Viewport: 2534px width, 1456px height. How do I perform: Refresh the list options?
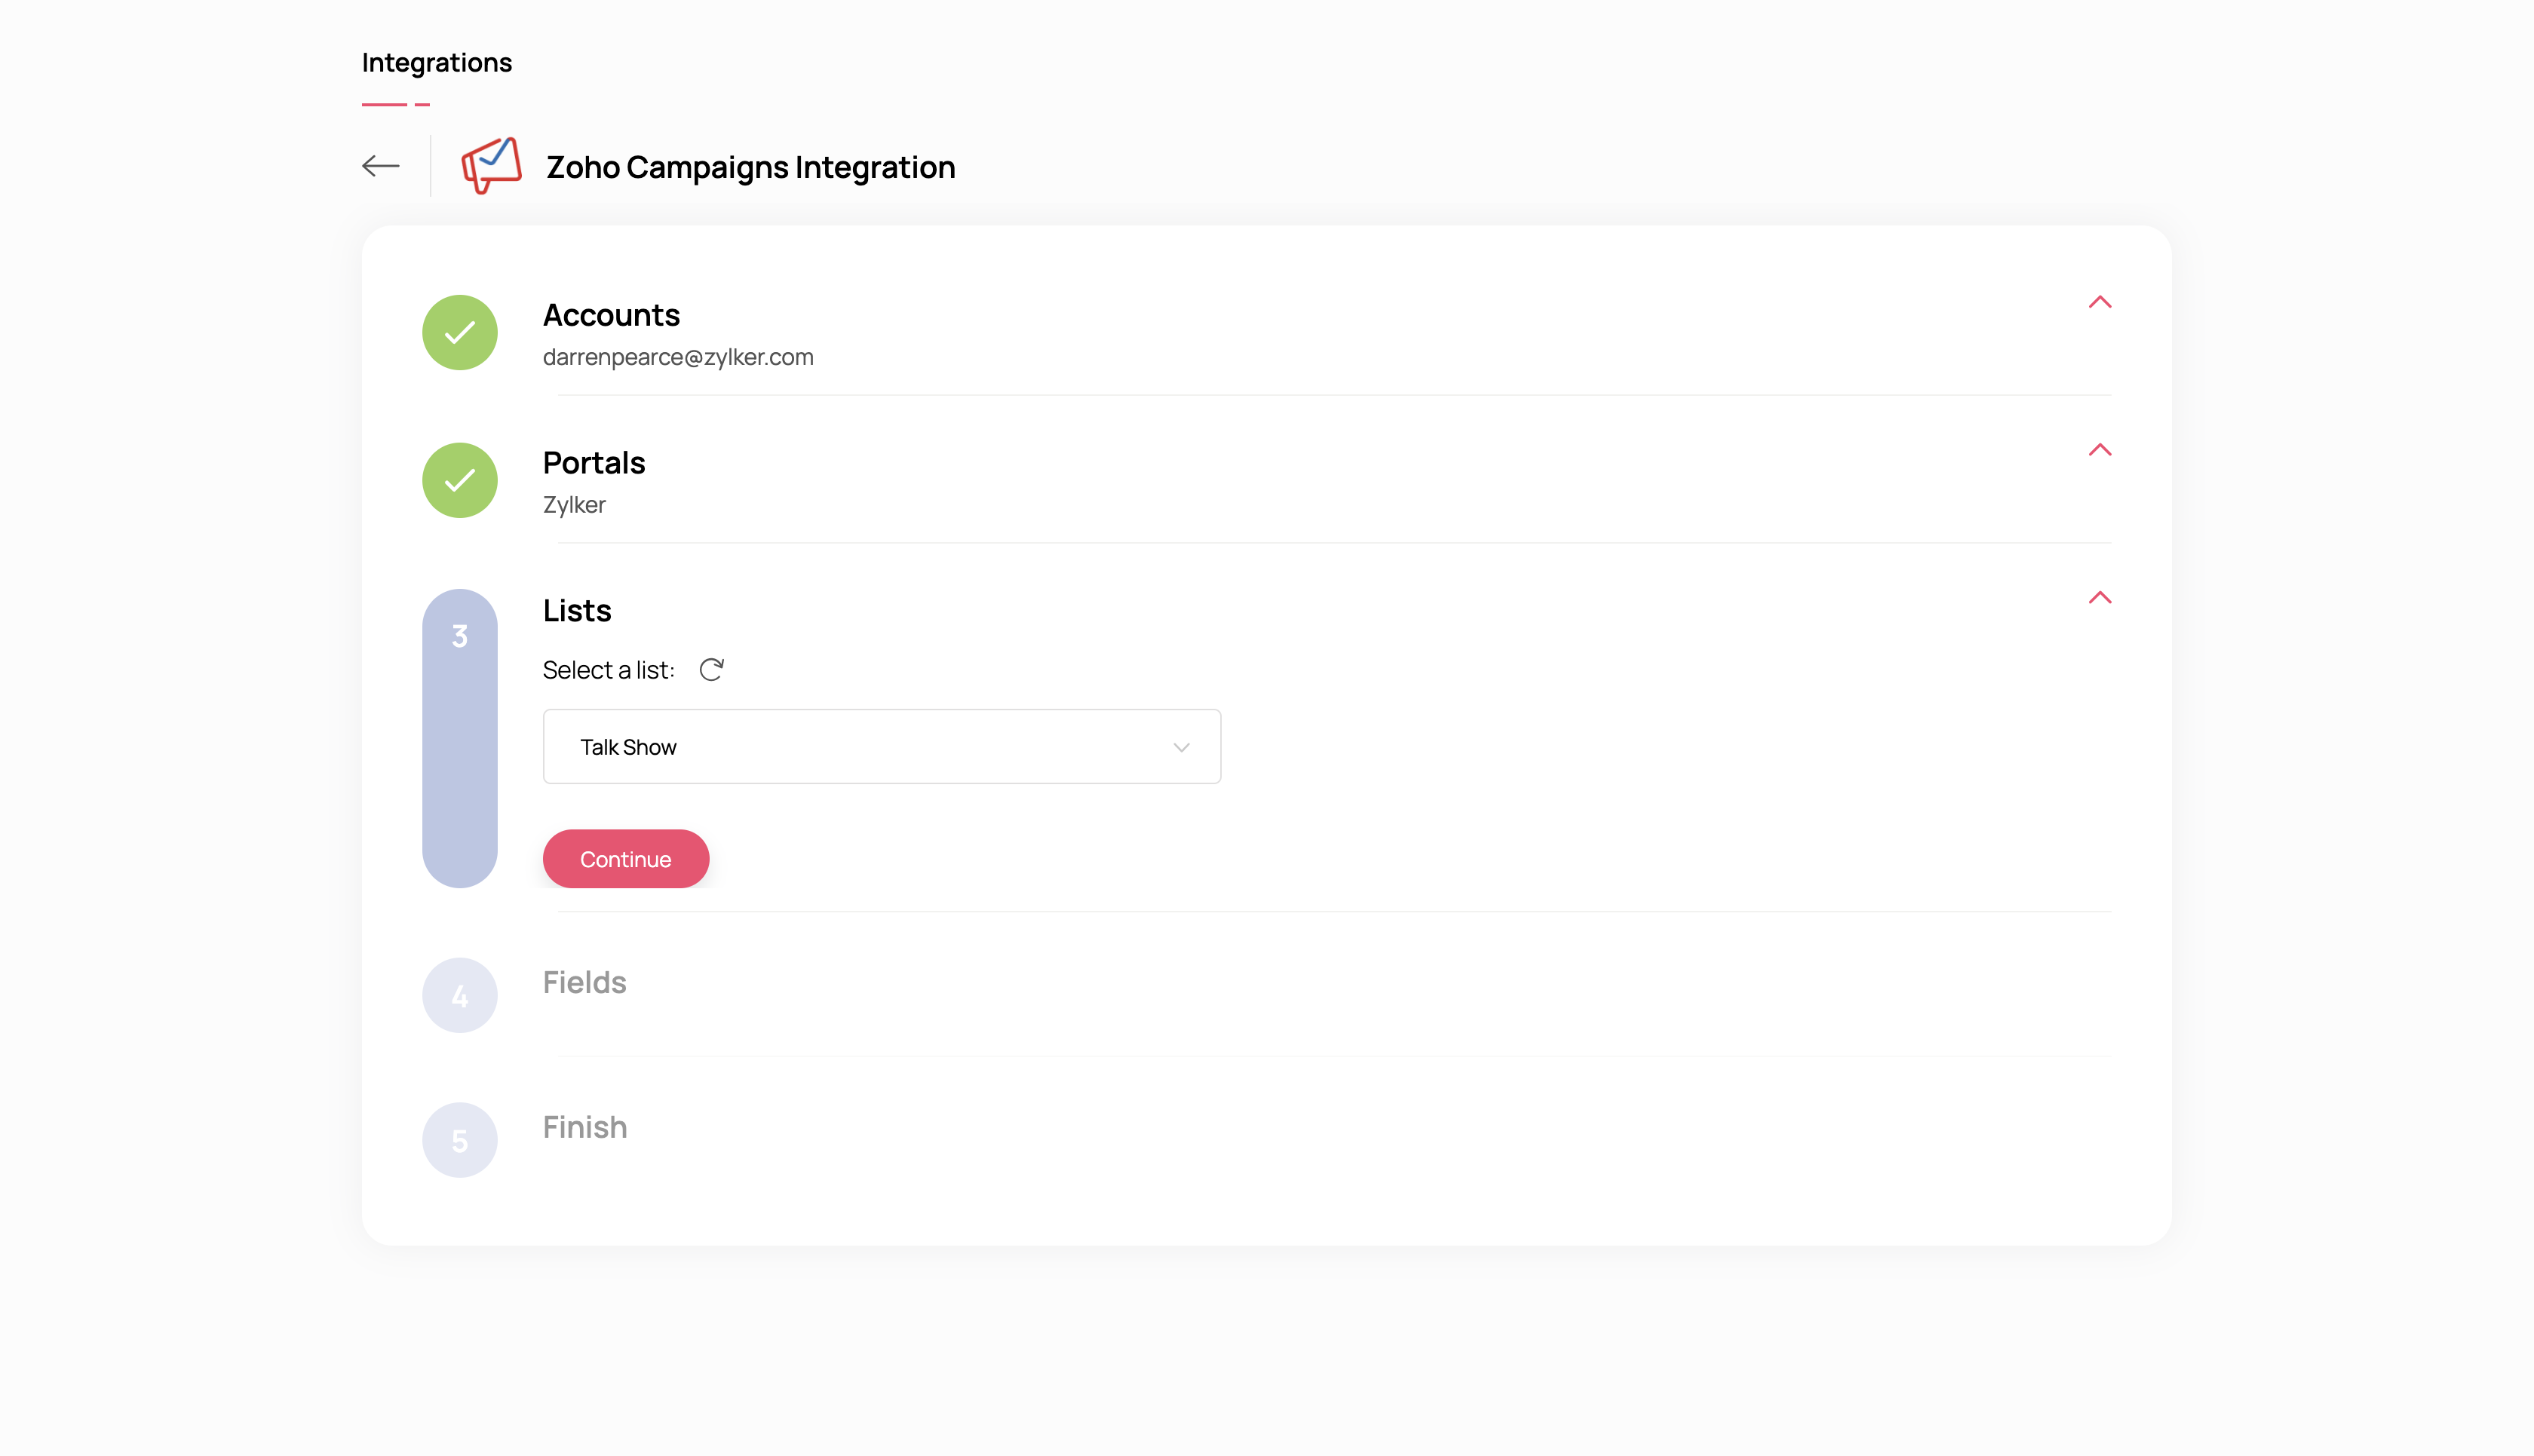click(711, 670)
